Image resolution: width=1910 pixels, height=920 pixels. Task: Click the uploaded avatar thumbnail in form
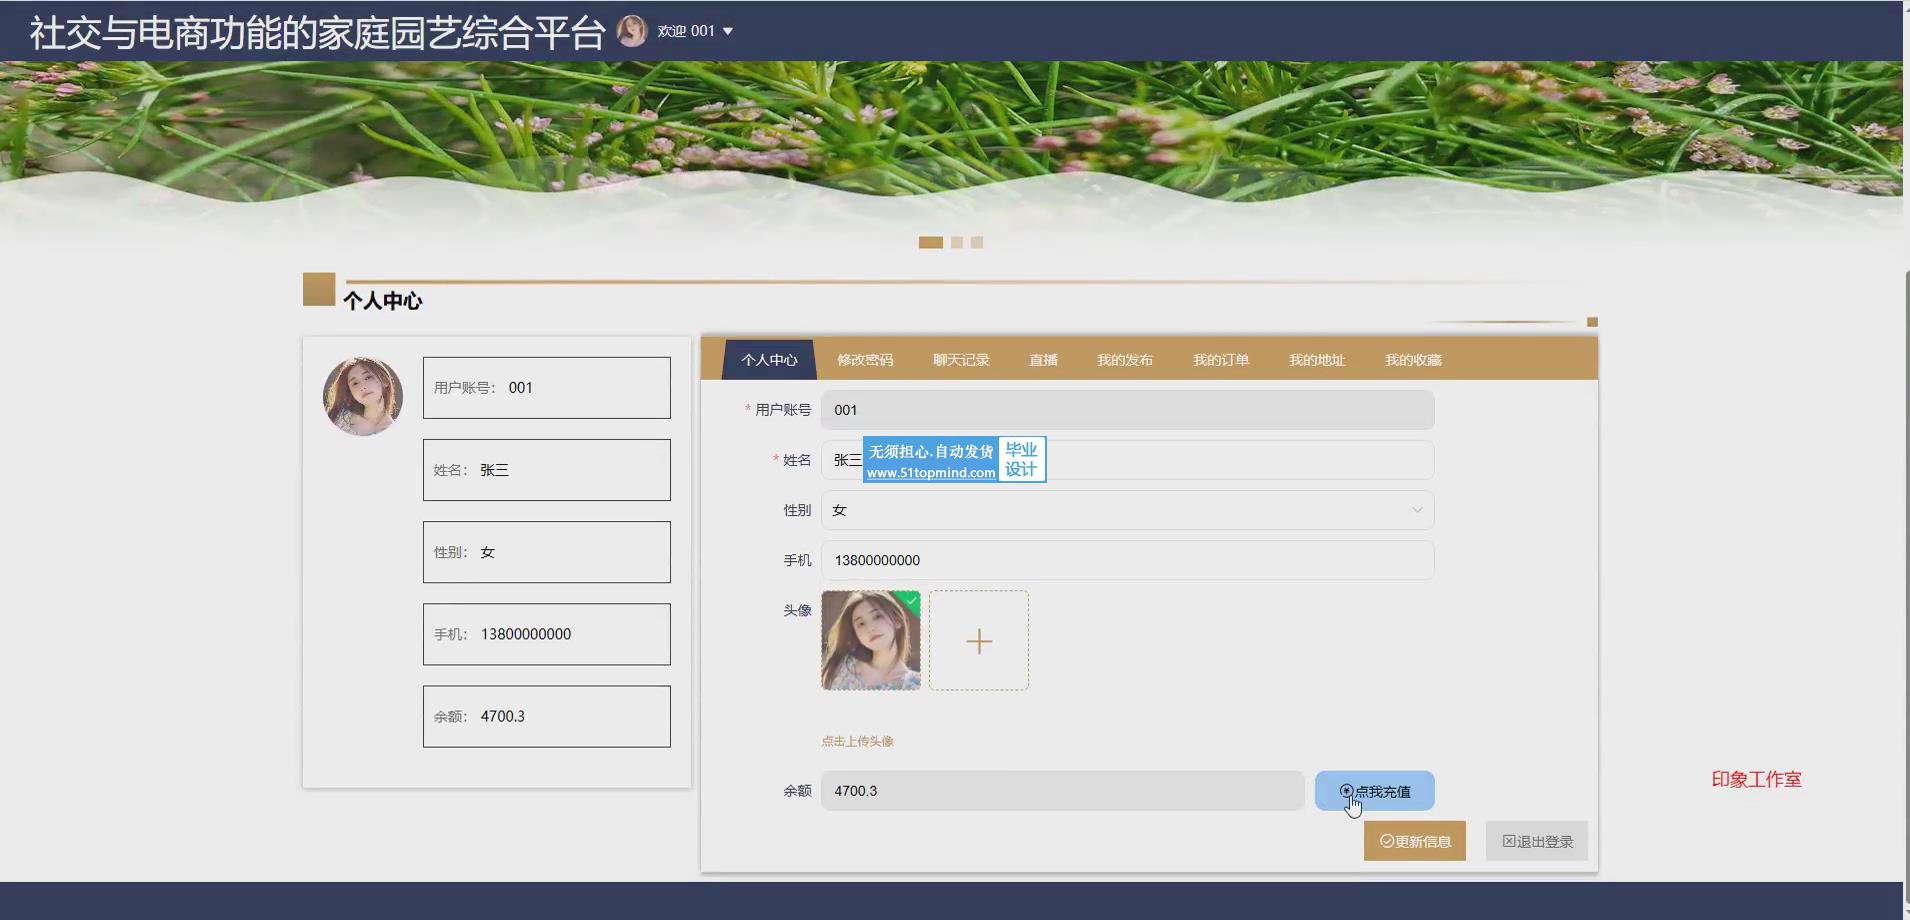[871, 640]
